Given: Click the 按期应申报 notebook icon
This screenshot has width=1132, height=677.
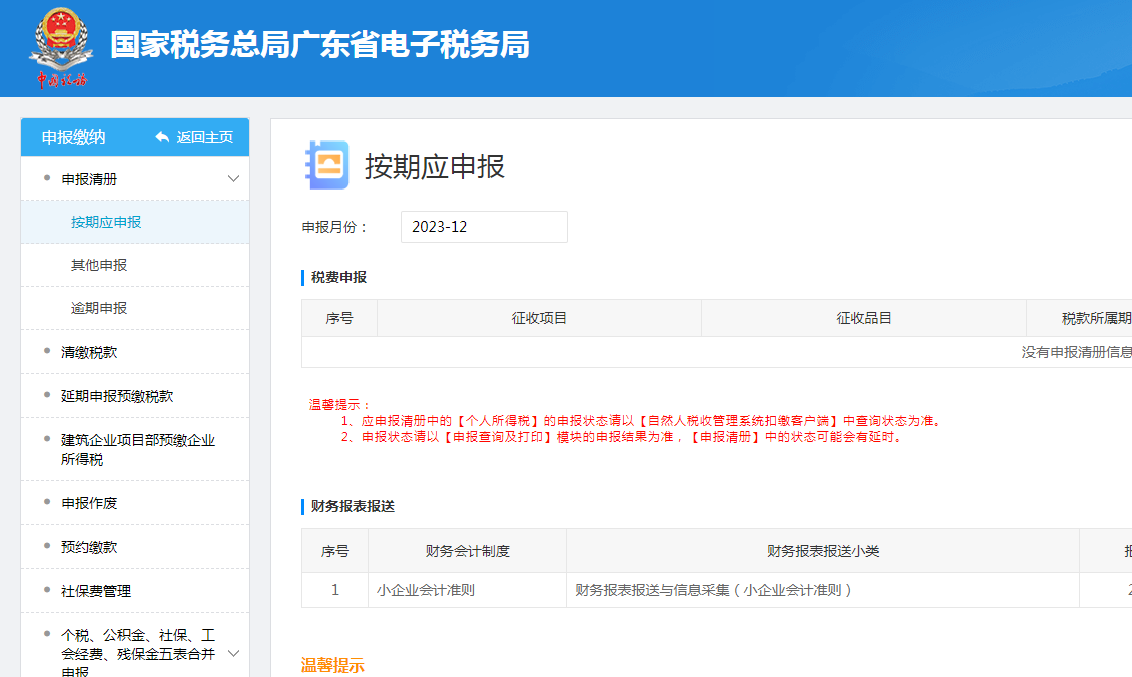Looking at the screenshot, I should (326, 165).
